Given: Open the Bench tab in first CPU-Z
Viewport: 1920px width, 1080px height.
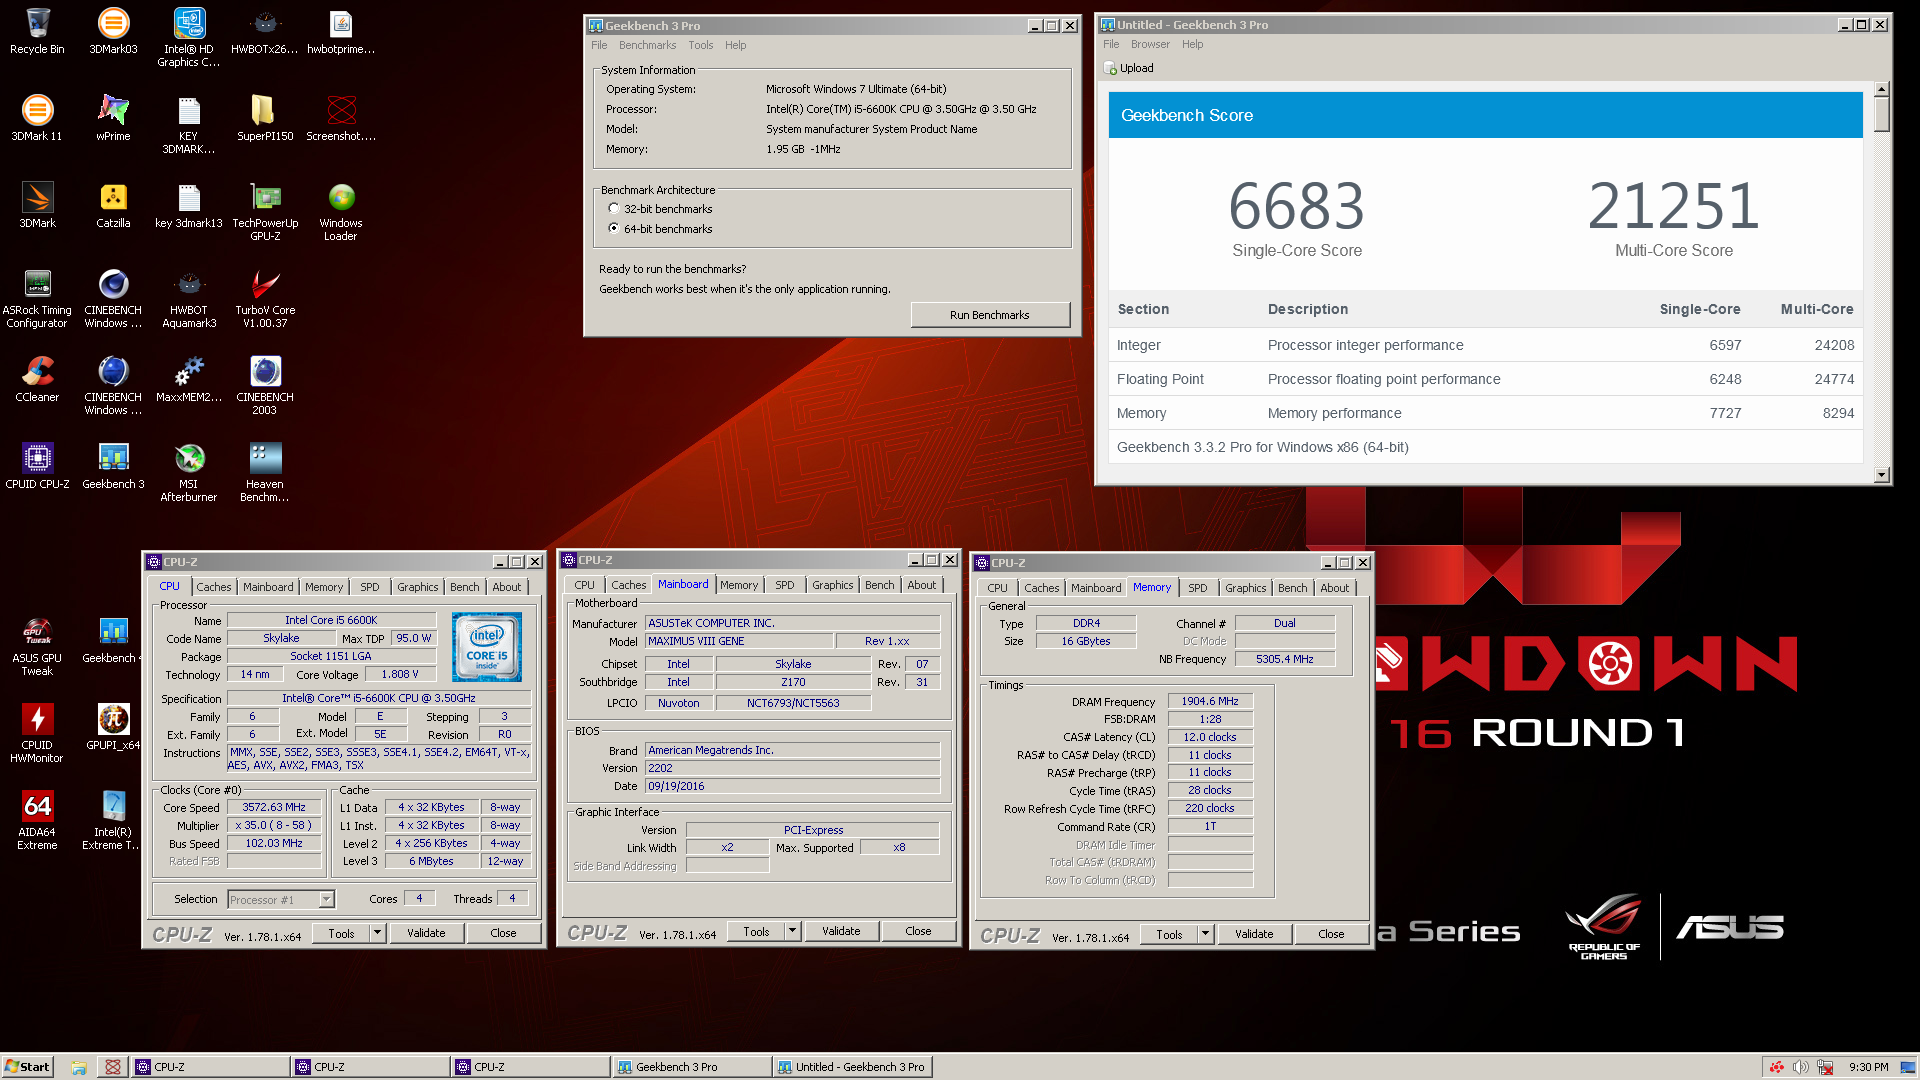Looking at the screenshot, I should 464,587.
